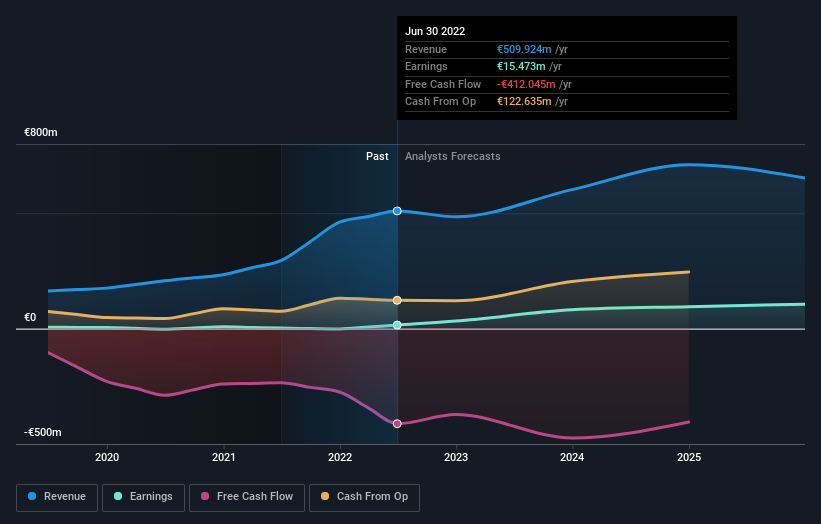Click the Revenue row label in tooltip

pos(426,49)
